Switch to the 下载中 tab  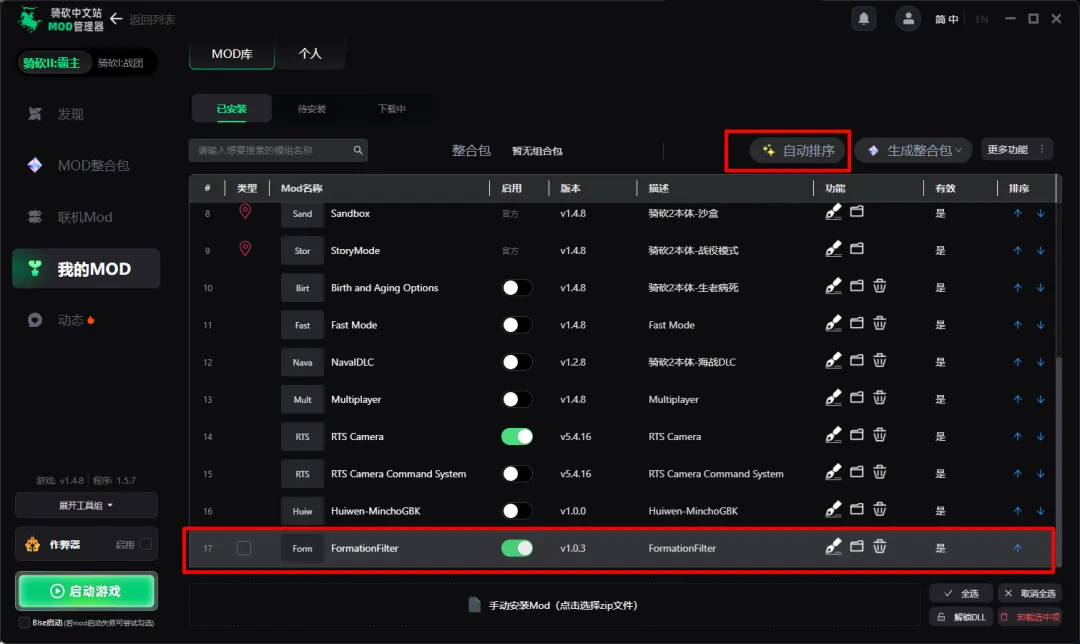click(x=392, y=109)
